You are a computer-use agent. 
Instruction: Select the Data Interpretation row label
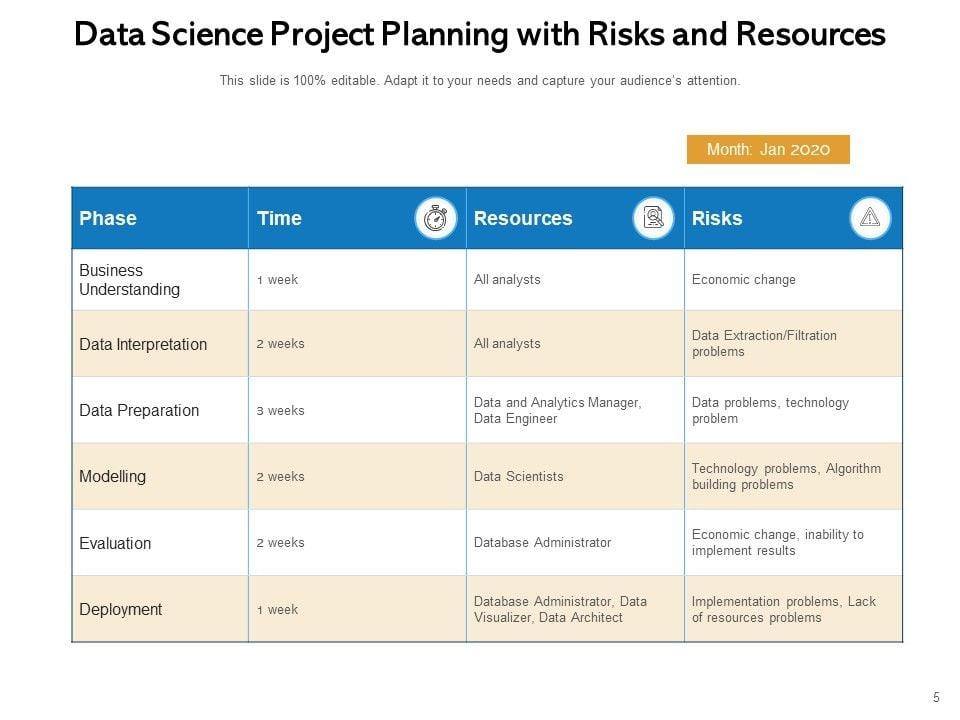(x=143, y=344)
